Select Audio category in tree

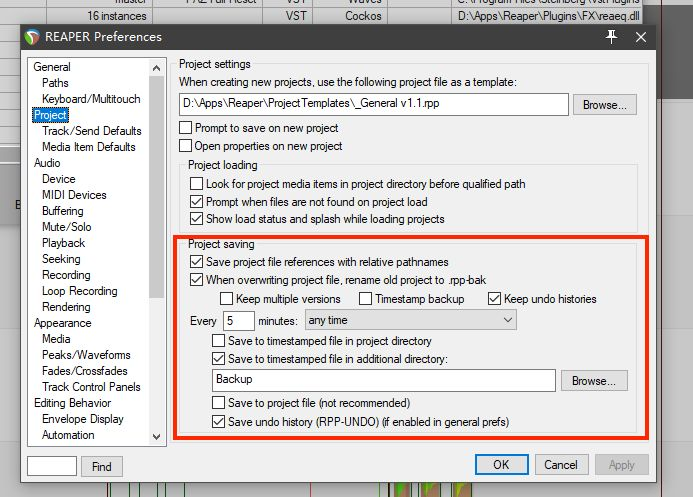[47, 163]
